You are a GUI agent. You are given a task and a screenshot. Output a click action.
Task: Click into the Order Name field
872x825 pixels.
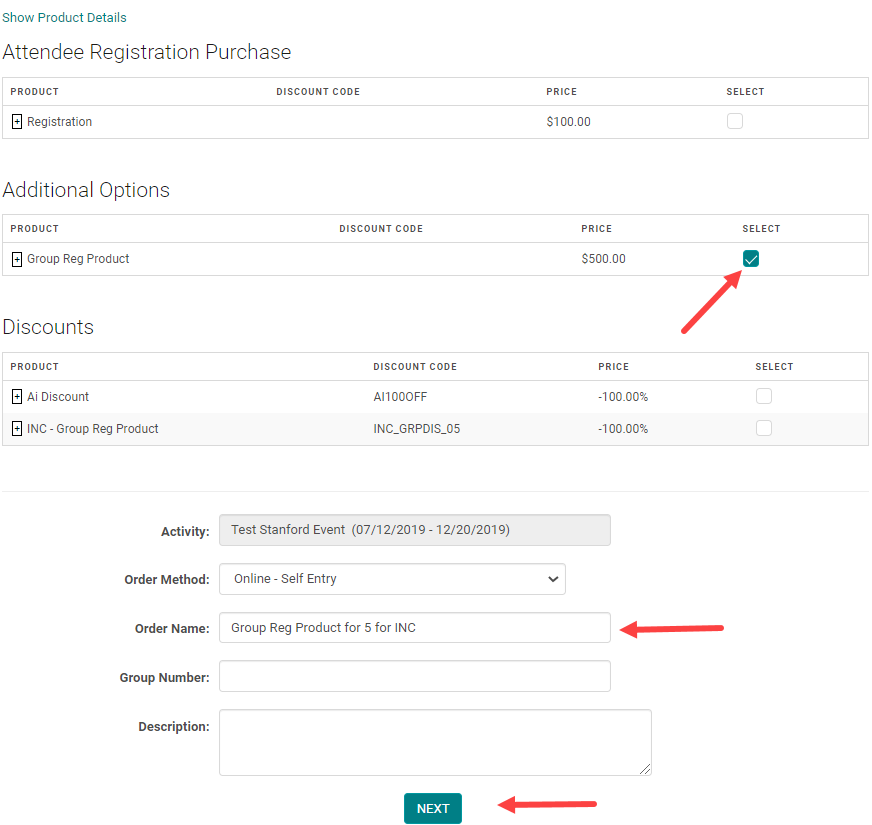pos(414,628)
